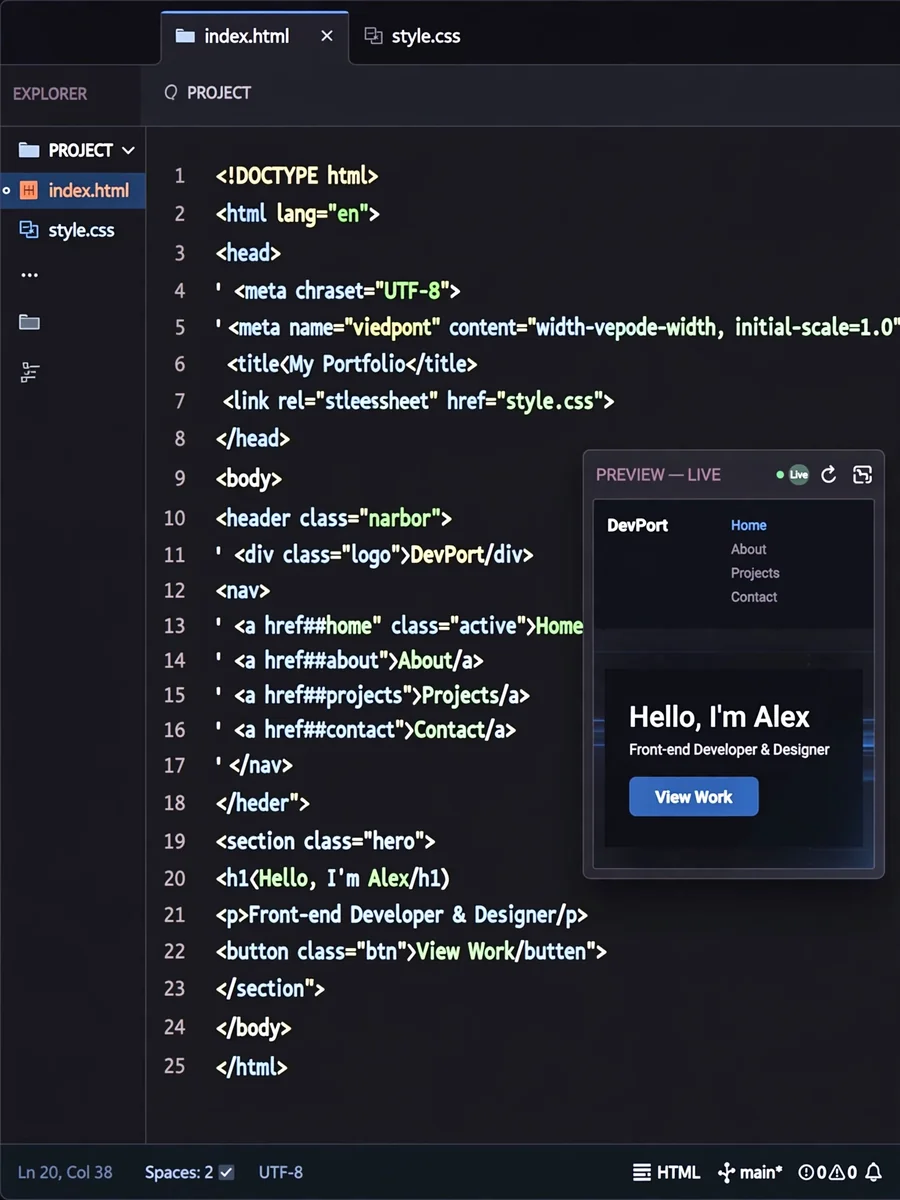Click the header class="narbor" line
Image resolution: width=900 pixels, height=1200 pixels.
334,518
